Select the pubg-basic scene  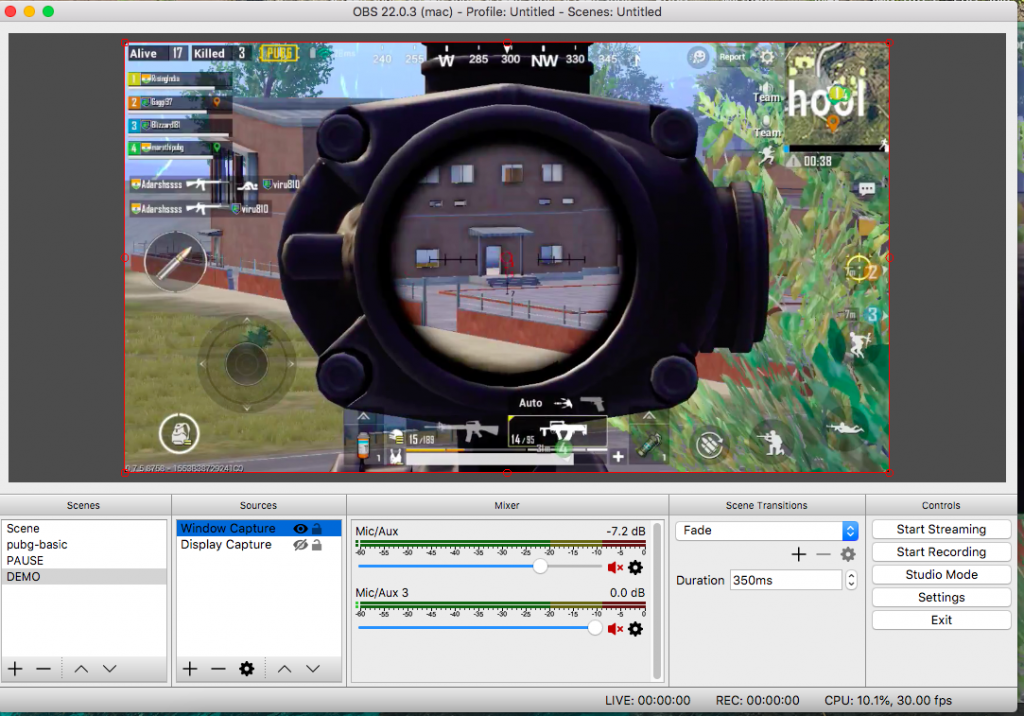tap(84, 545)
